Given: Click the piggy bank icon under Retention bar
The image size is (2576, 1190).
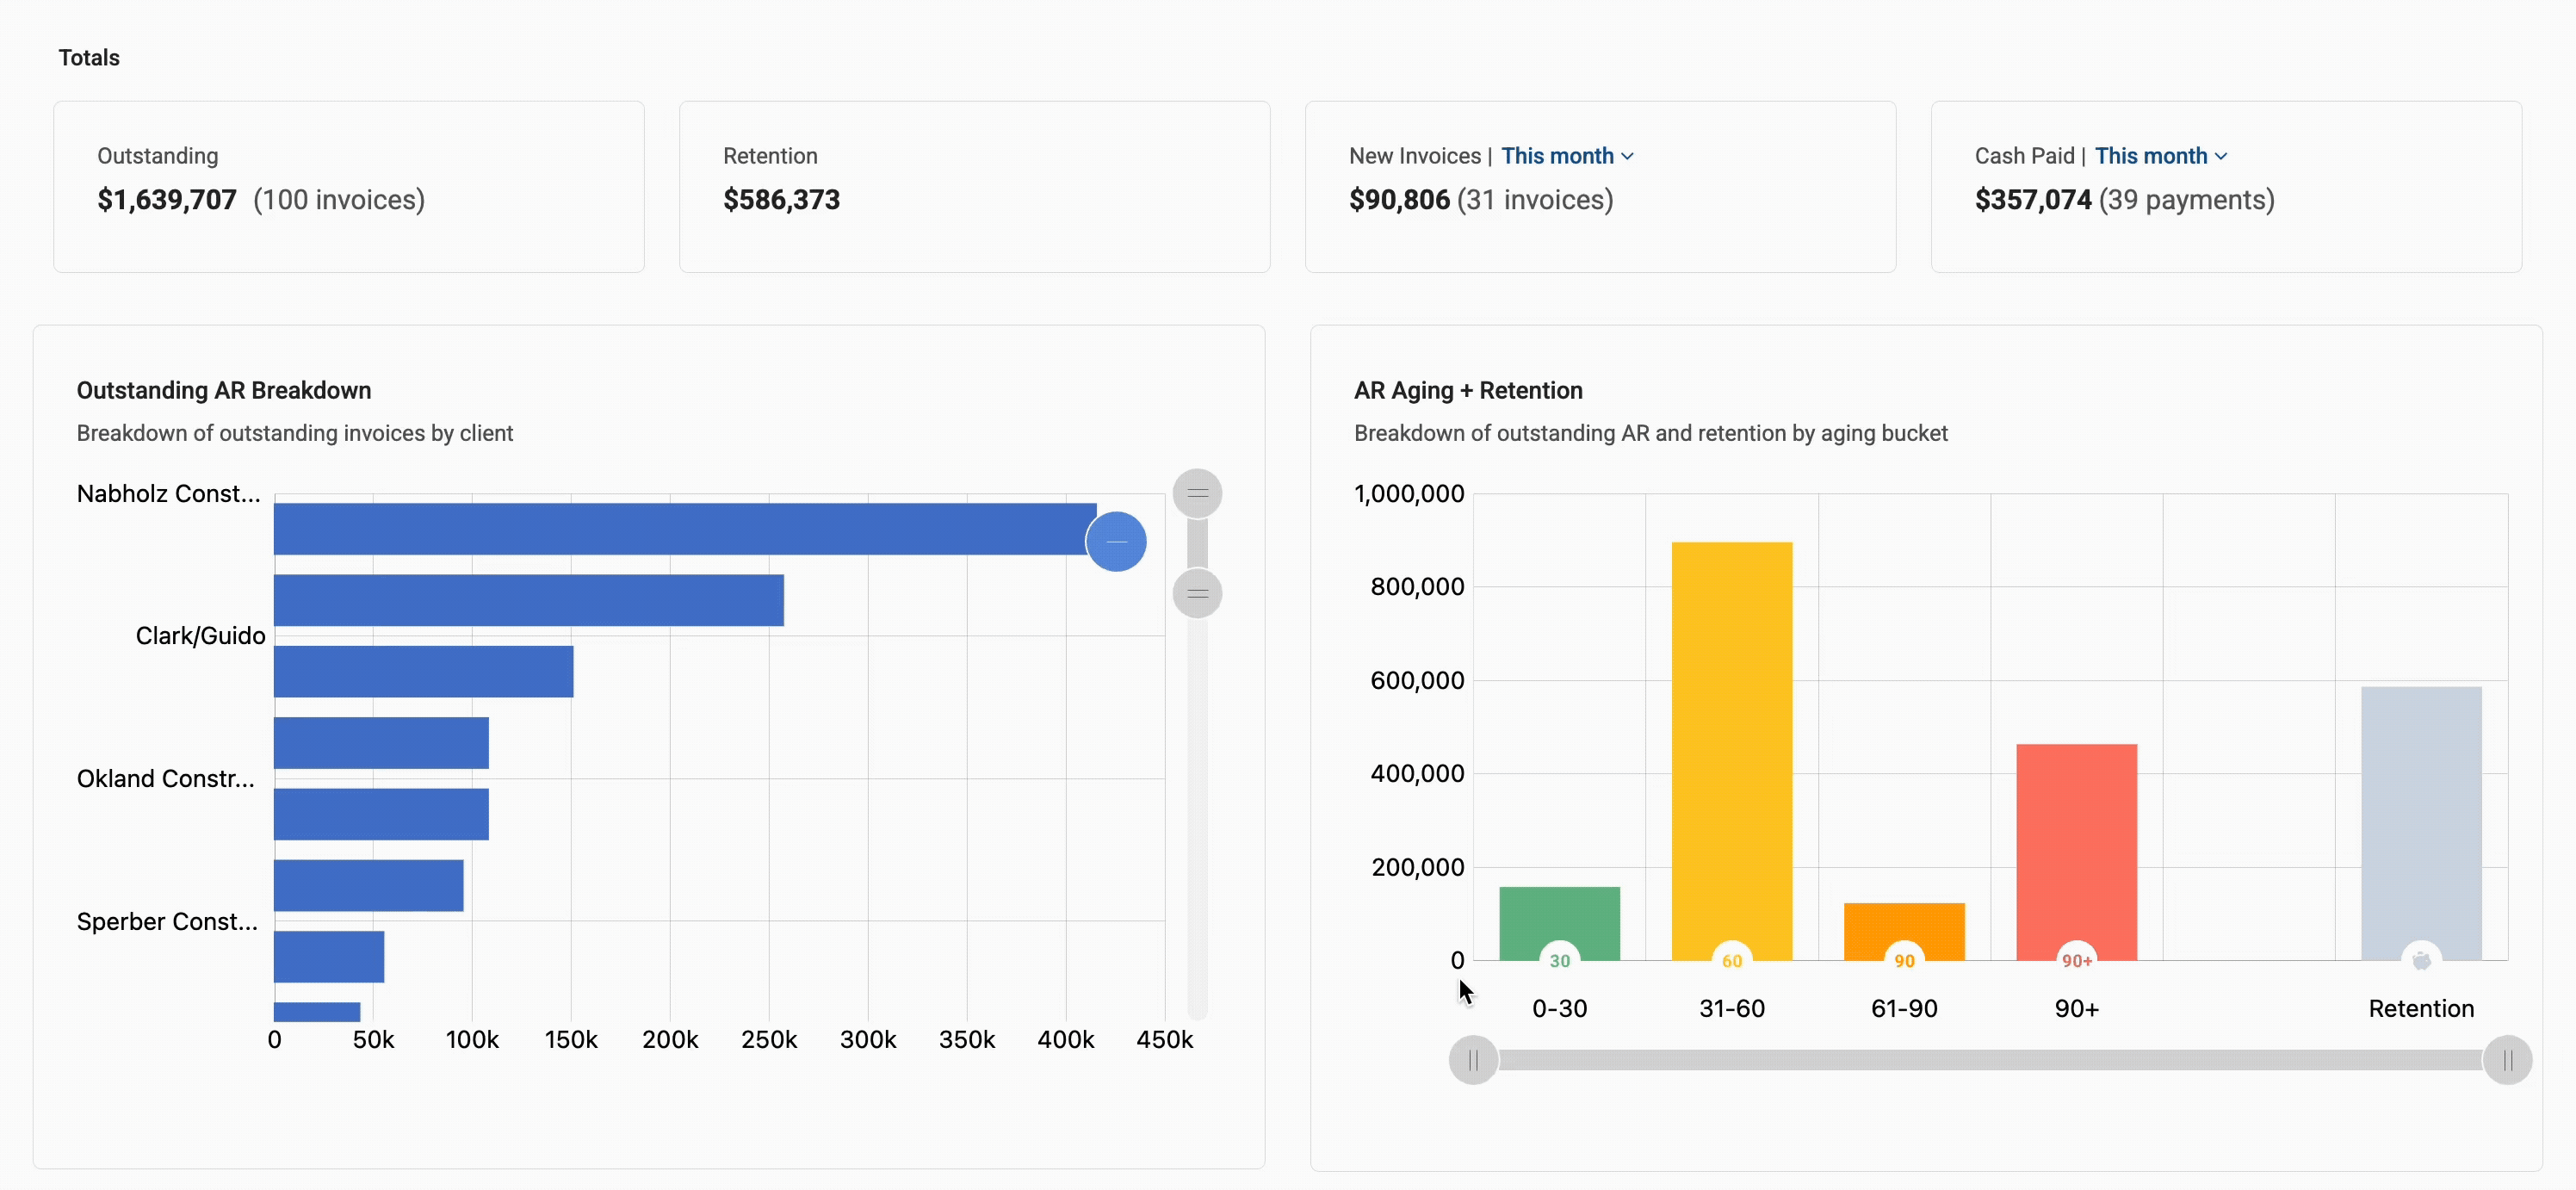Looking at the screenshot, I should [x=2421, y=960].
